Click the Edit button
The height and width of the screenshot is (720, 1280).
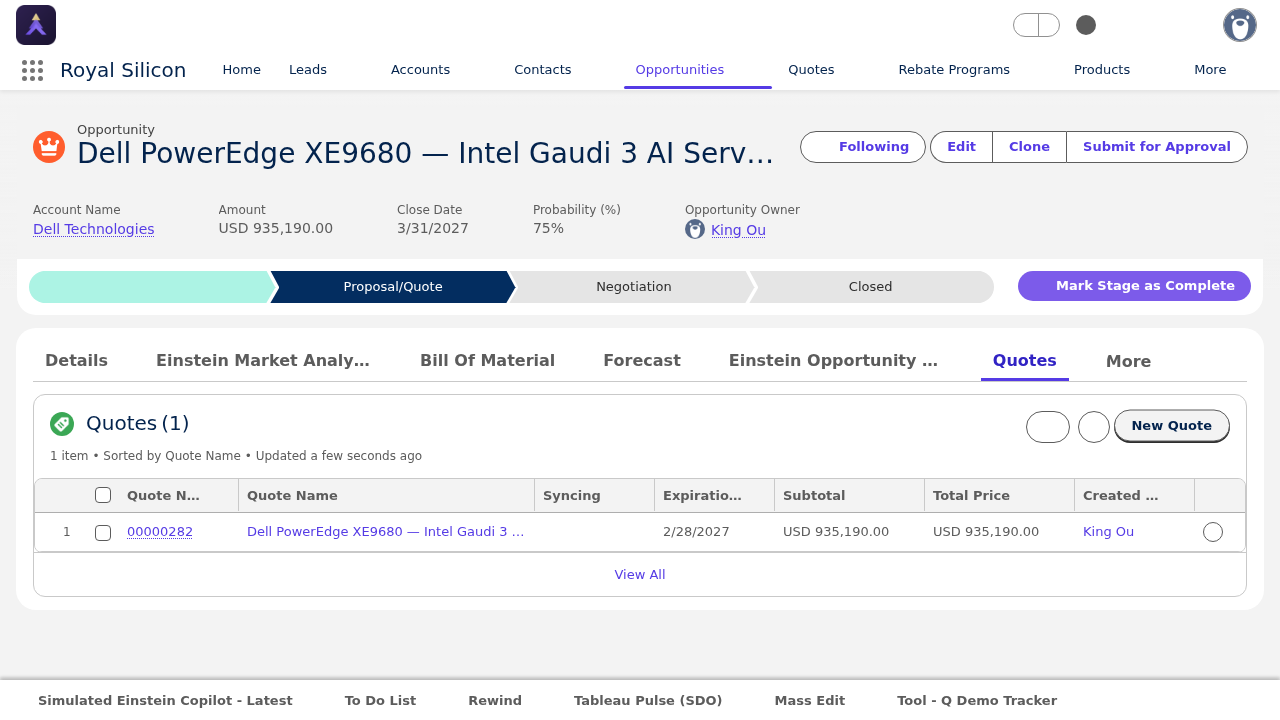click(961, 147)
